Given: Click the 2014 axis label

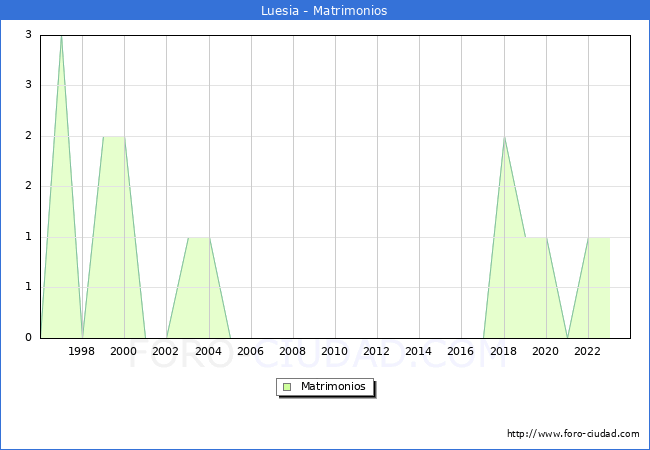Looking at the screenshot, I should coord(418,352).
